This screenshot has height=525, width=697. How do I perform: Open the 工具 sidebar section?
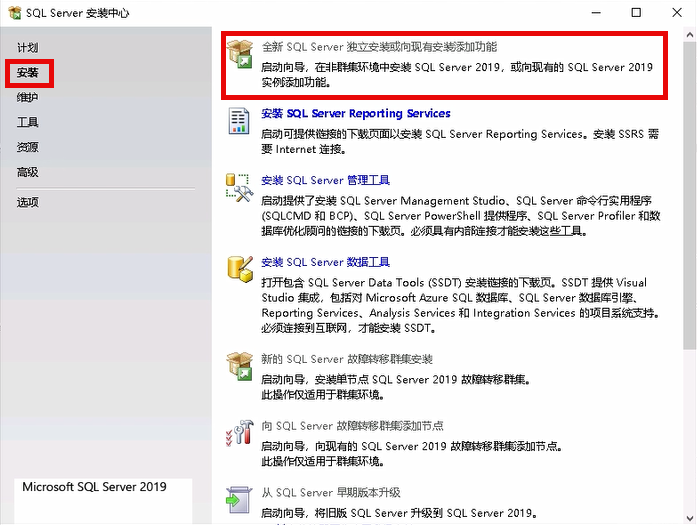27,123
